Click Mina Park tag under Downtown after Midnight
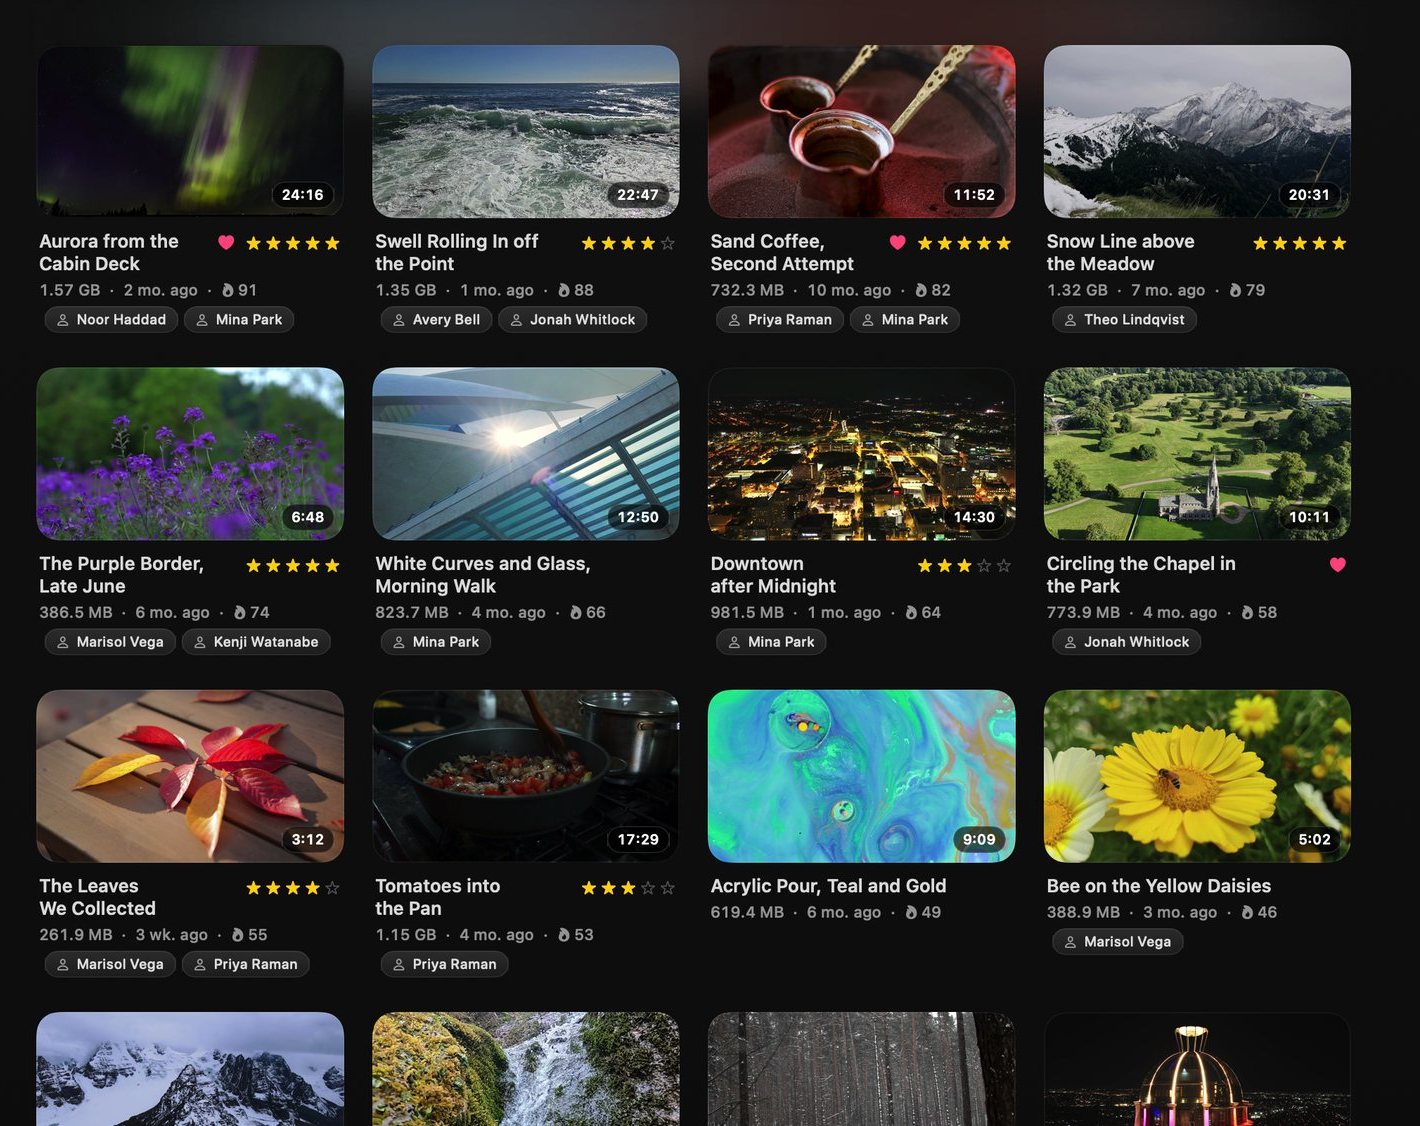Viewport: 1420px width, 1126px height. point(771,642)
